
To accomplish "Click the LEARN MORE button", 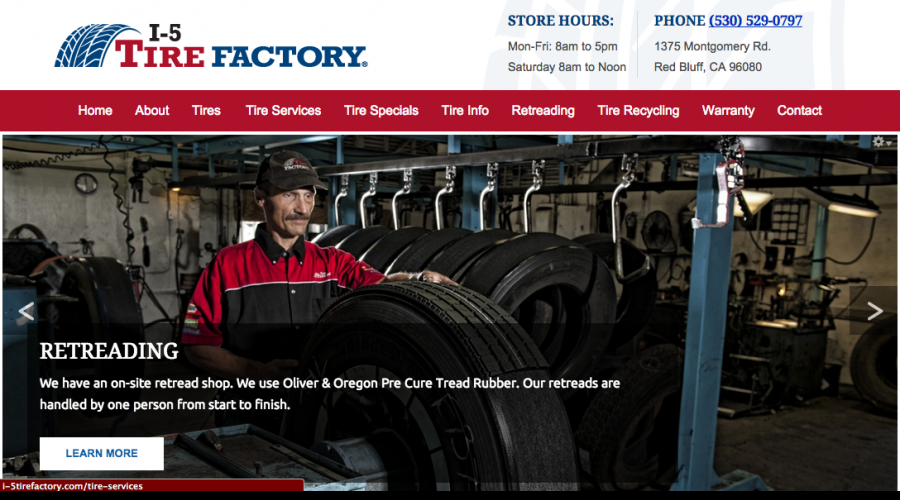I will pyautogui.click(x=102, y=454).
